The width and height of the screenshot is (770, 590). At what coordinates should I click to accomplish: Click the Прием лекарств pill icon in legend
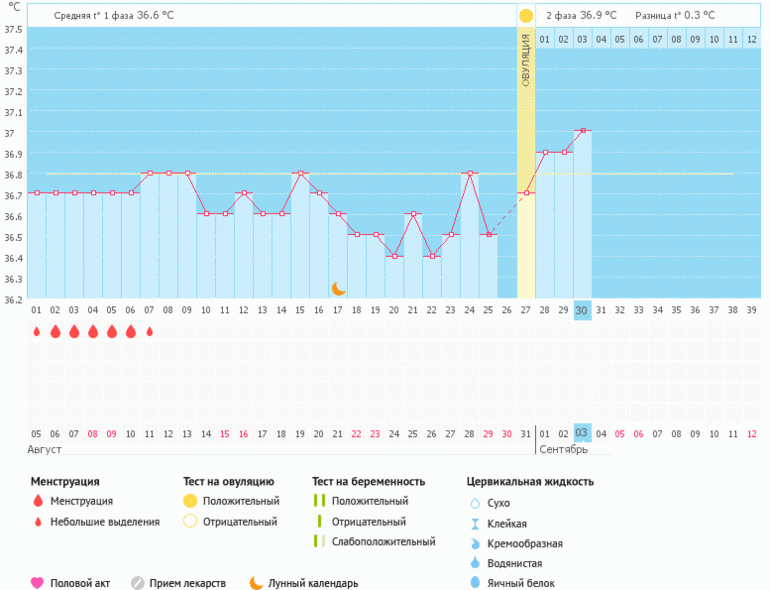pos(138,583)
